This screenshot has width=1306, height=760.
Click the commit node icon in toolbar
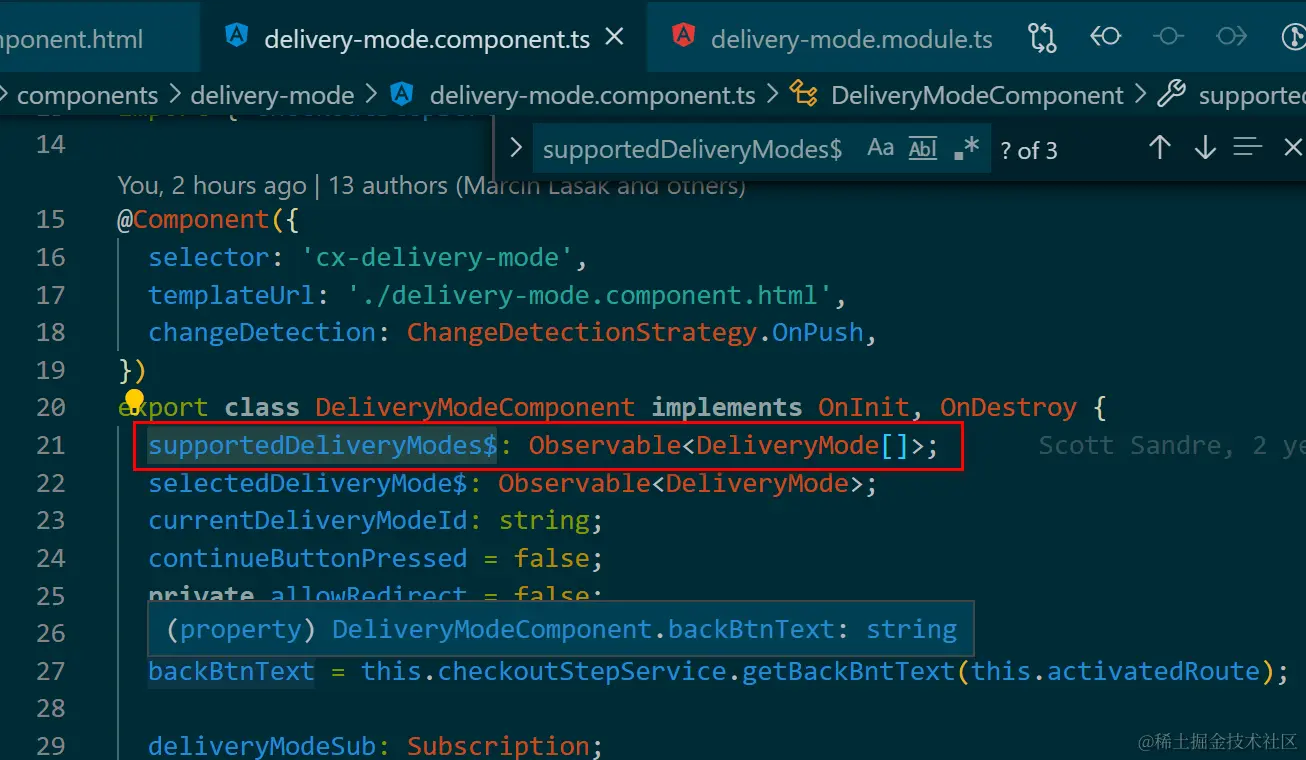(1167, 38)
